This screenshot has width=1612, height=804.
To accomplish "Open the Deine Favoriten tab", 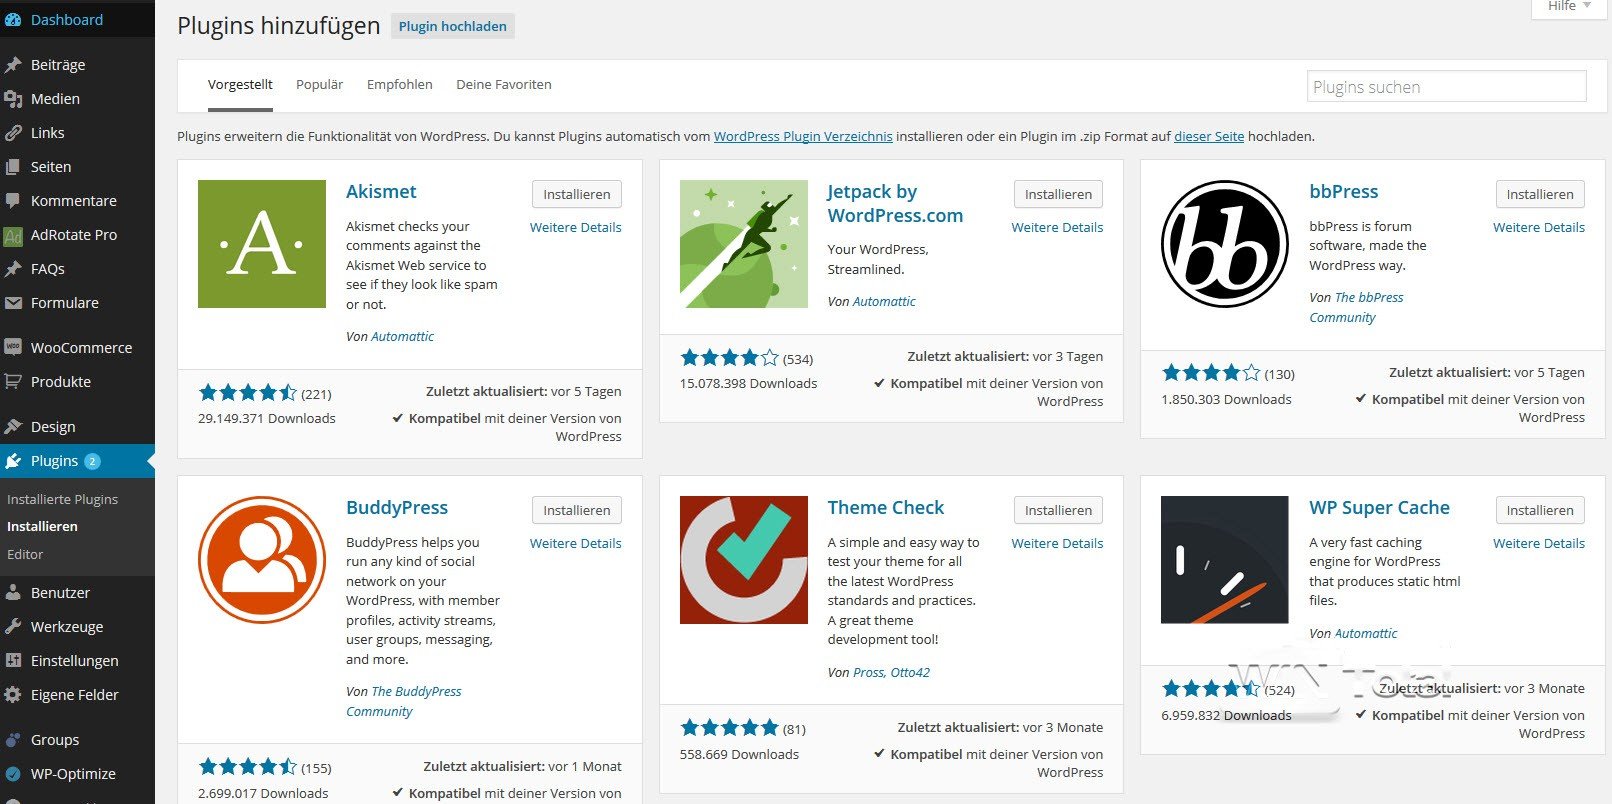I will pyautogui.click(x=504, y=85).
